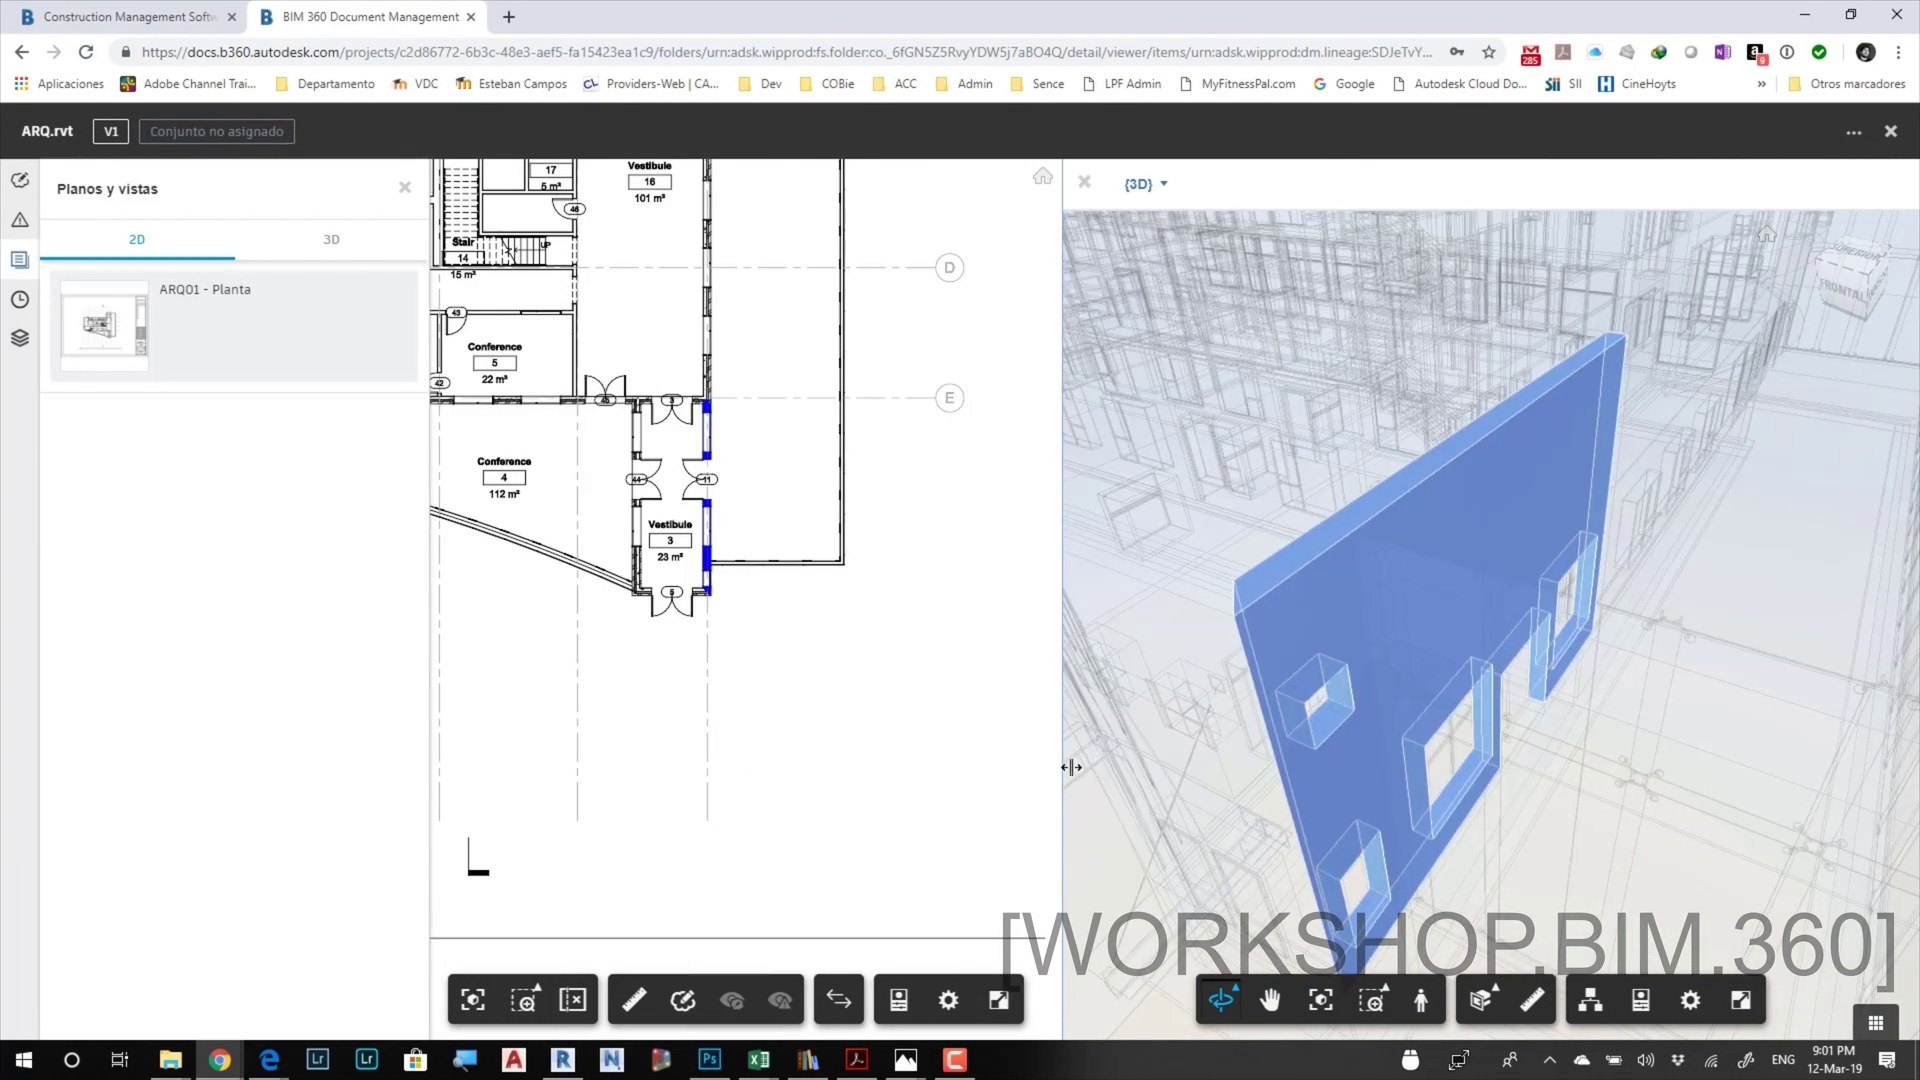Image resolution: width=1920 pixels, height=1080 pixels.
Task: Open the Section analysis tool in 3D view
Action: [x=1481, y=1000]
